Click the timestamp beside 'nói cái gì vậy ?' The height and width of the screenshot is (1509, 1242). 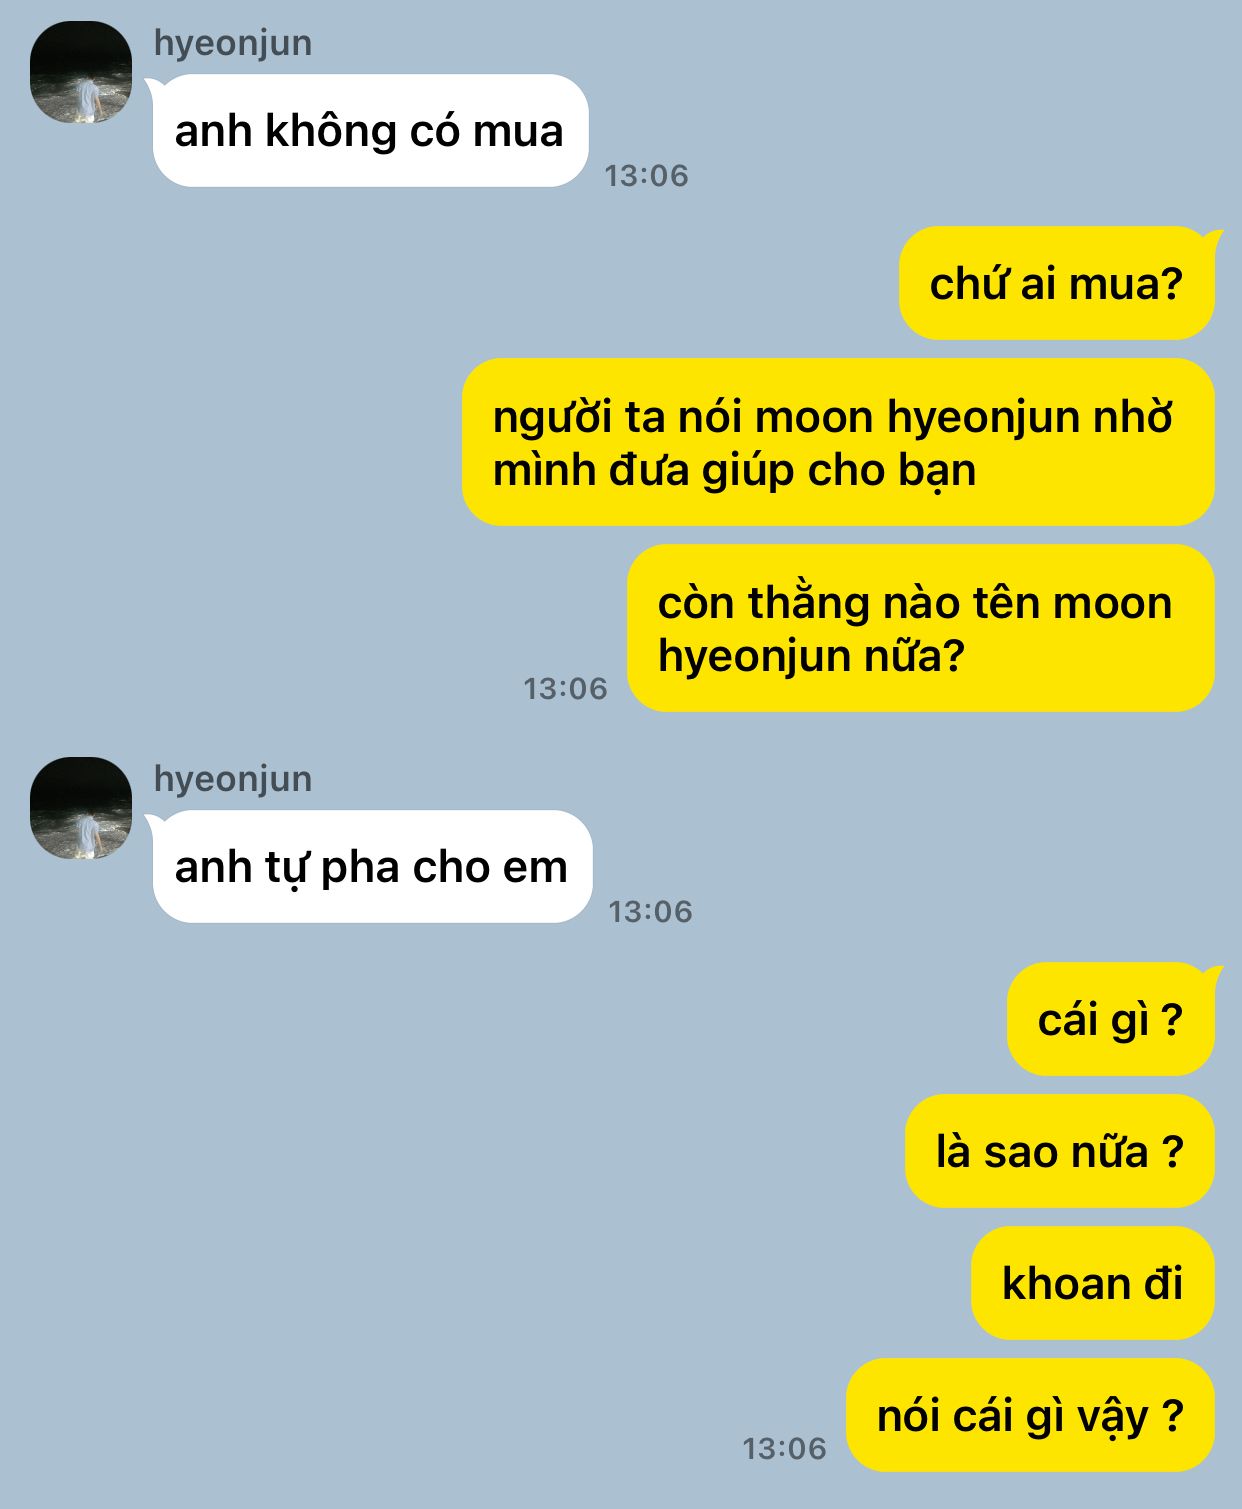tap(784, 1449)
